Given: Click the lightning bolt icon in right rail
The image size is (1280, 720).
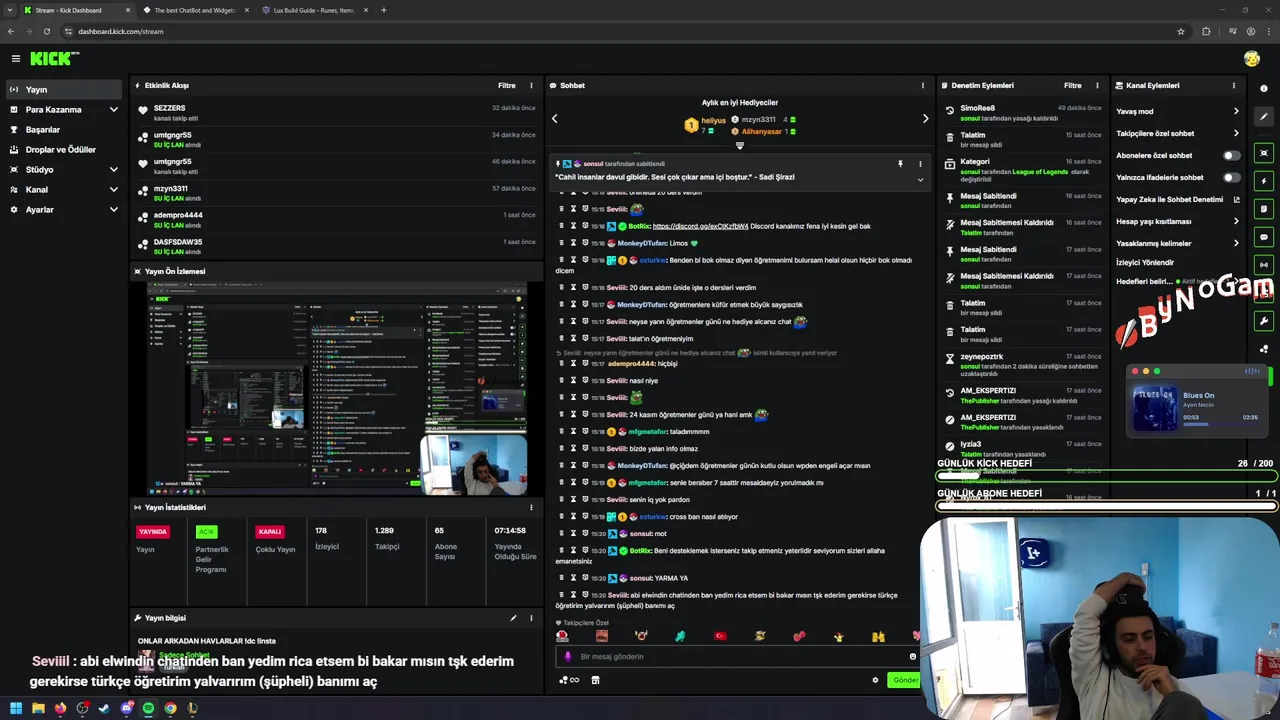Looking at the screenshot, I should coord(1264,181).
